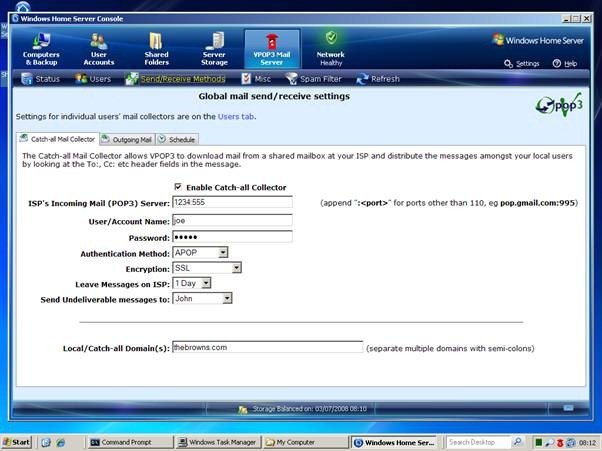Viewport: 602px width, 451px height.
Task: Follow the Users tab link
Action: [x=236, y=117]
